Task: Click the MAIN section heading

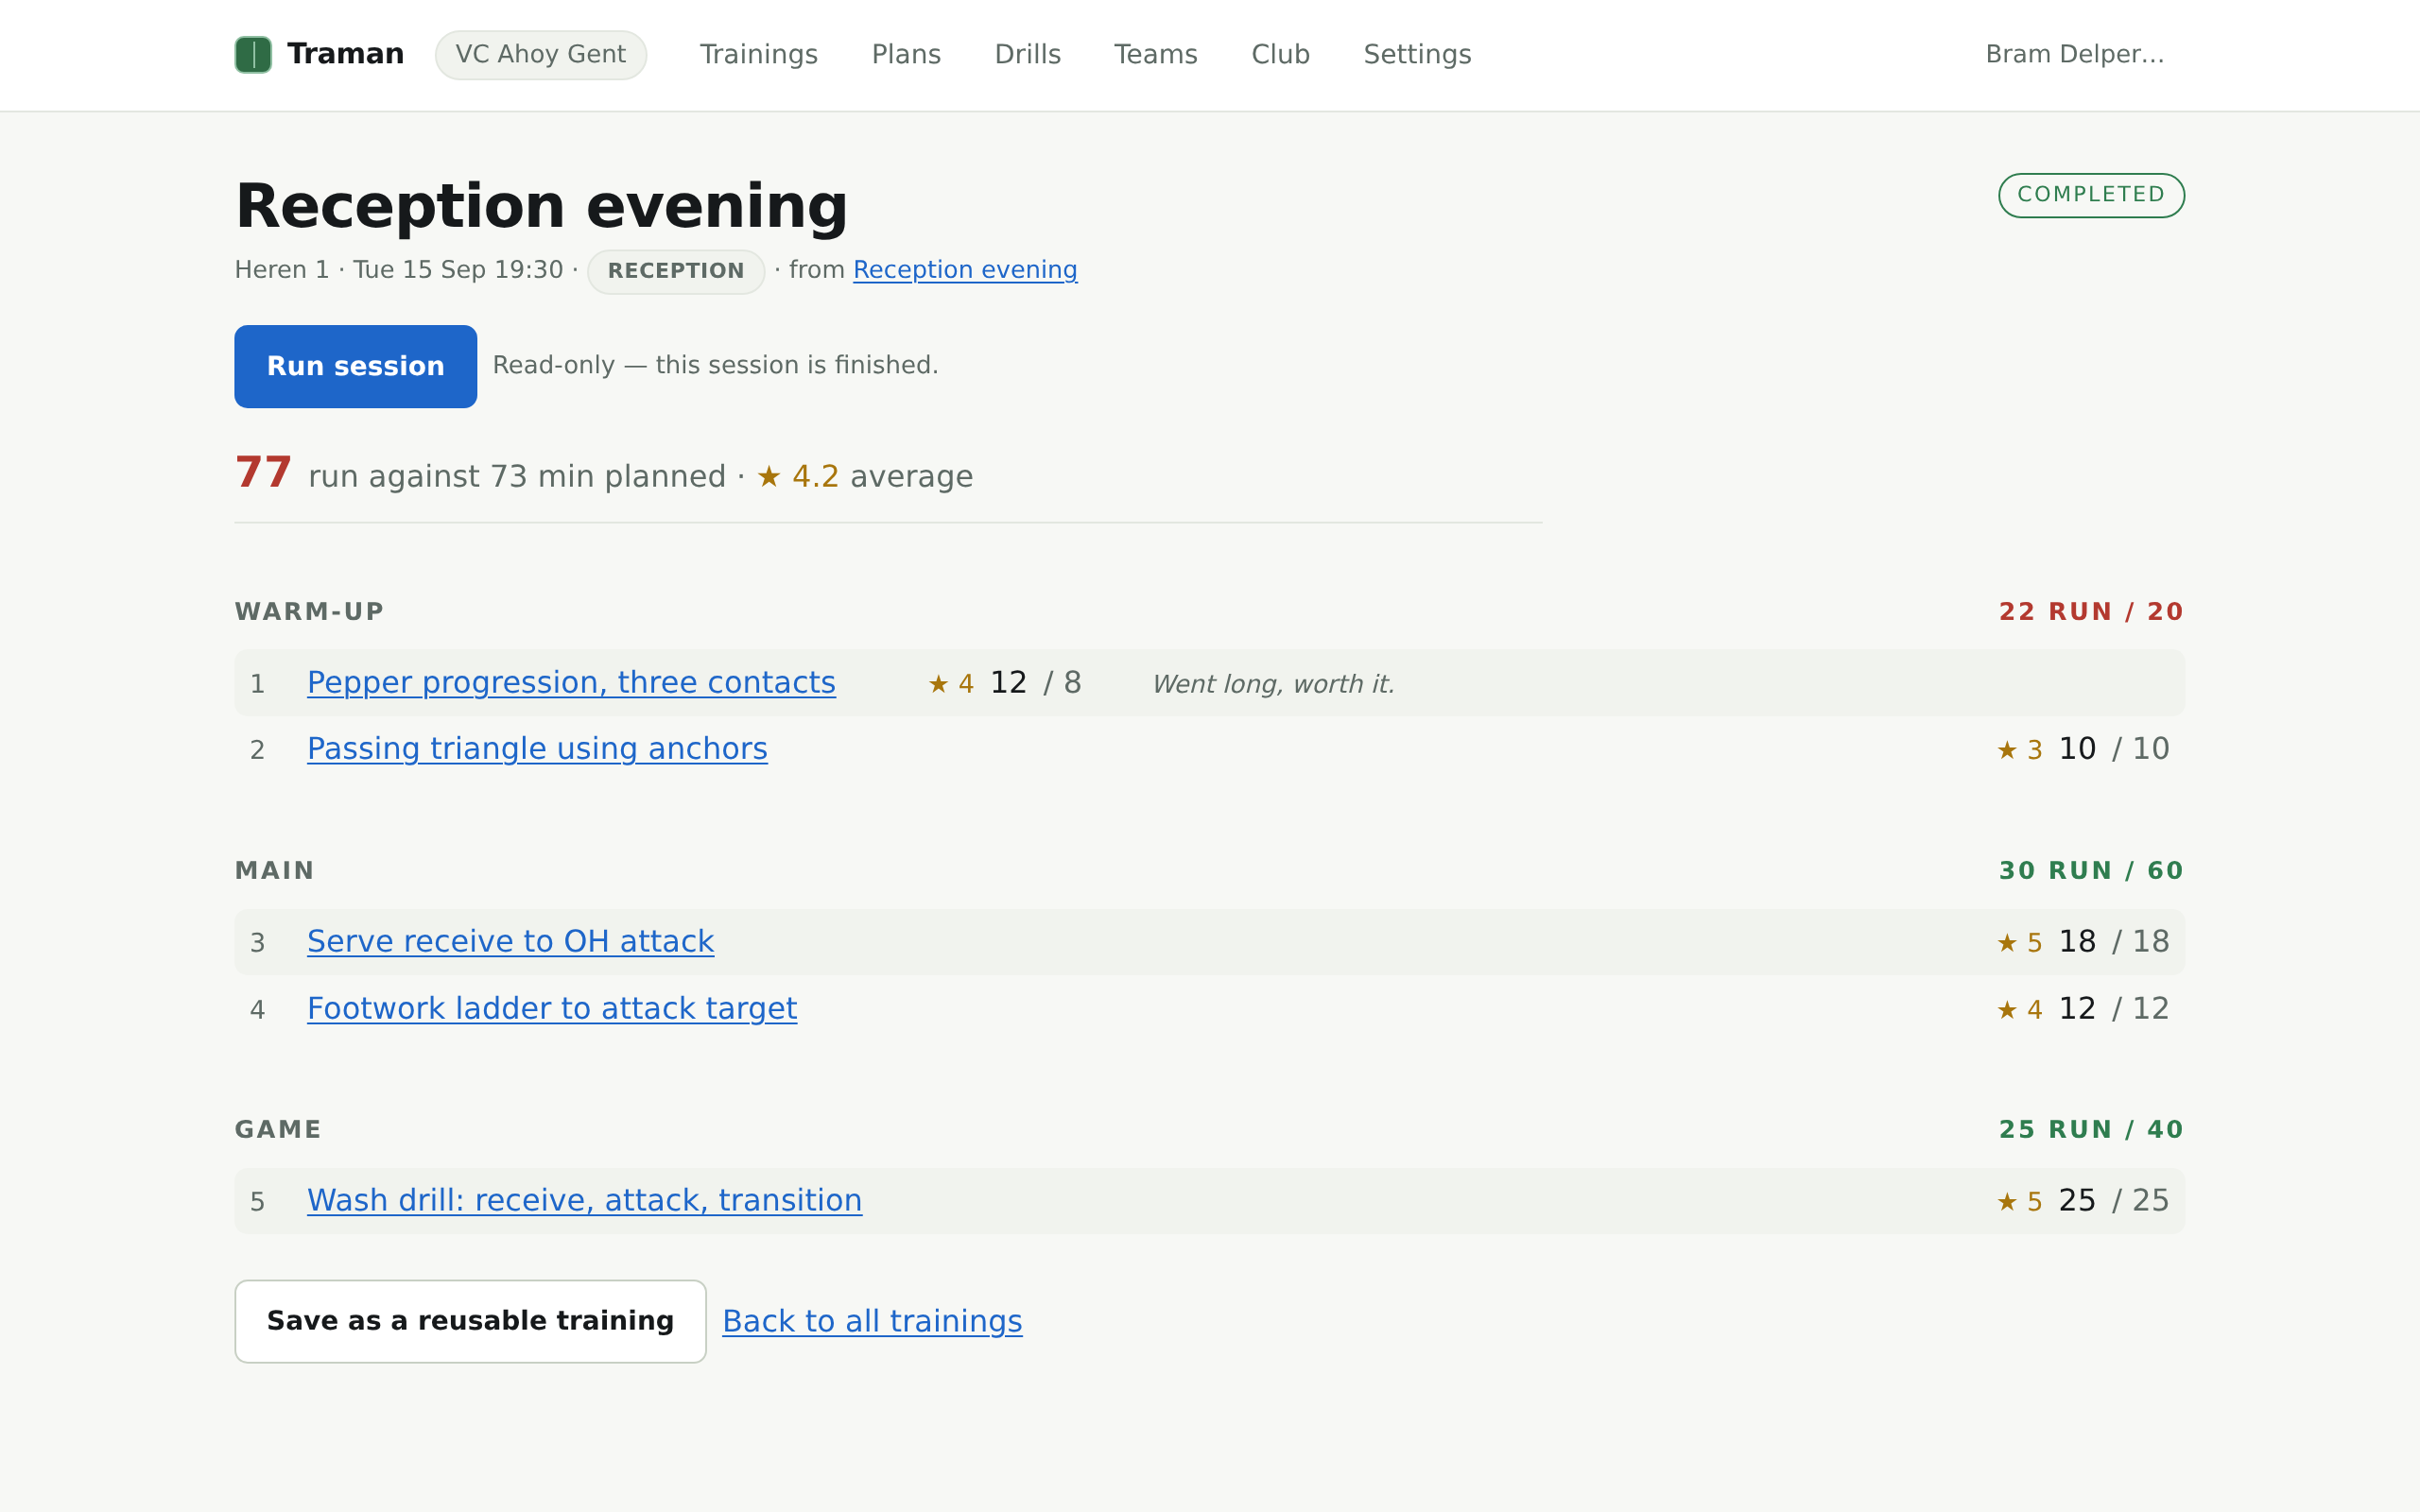Action: [275, 871]
